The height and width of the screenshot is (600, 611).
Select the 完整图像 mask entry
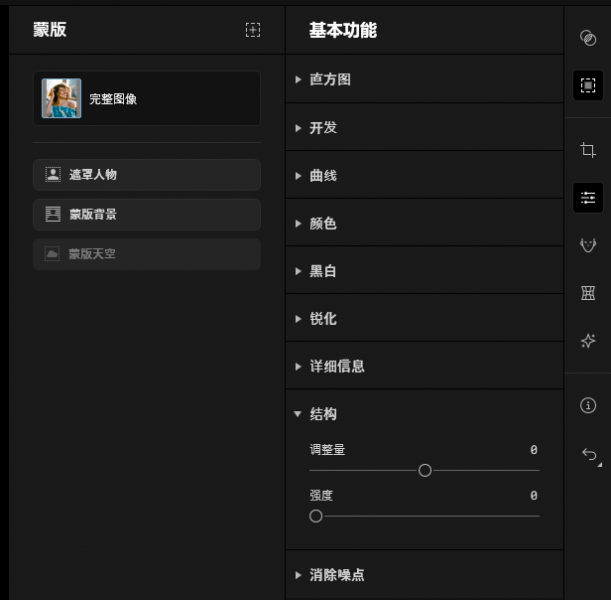(x=147, y=98)
